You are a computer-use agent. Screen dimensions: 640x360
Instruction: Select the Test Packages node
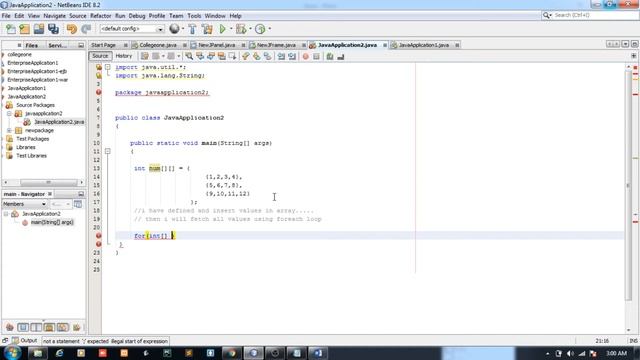pyautogui.click(x=32, y=139)
